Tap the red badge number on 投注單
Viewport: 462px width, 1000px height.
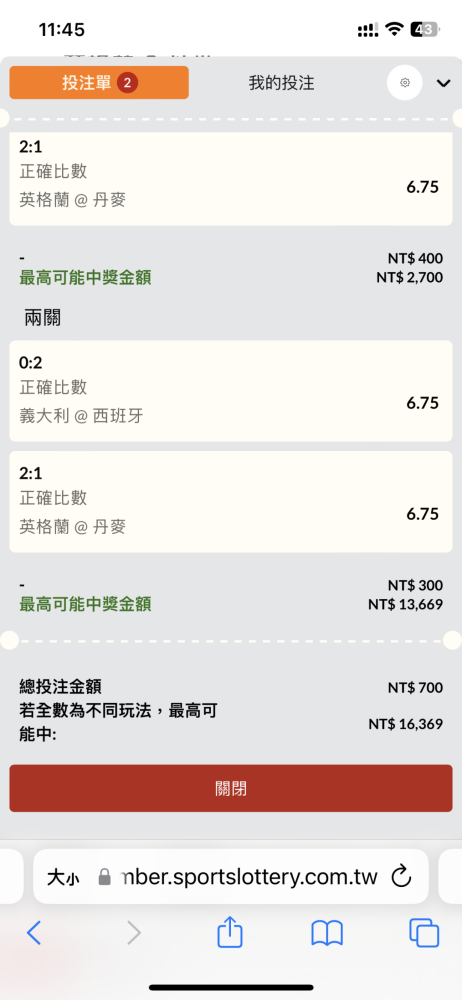coord(128,82)
